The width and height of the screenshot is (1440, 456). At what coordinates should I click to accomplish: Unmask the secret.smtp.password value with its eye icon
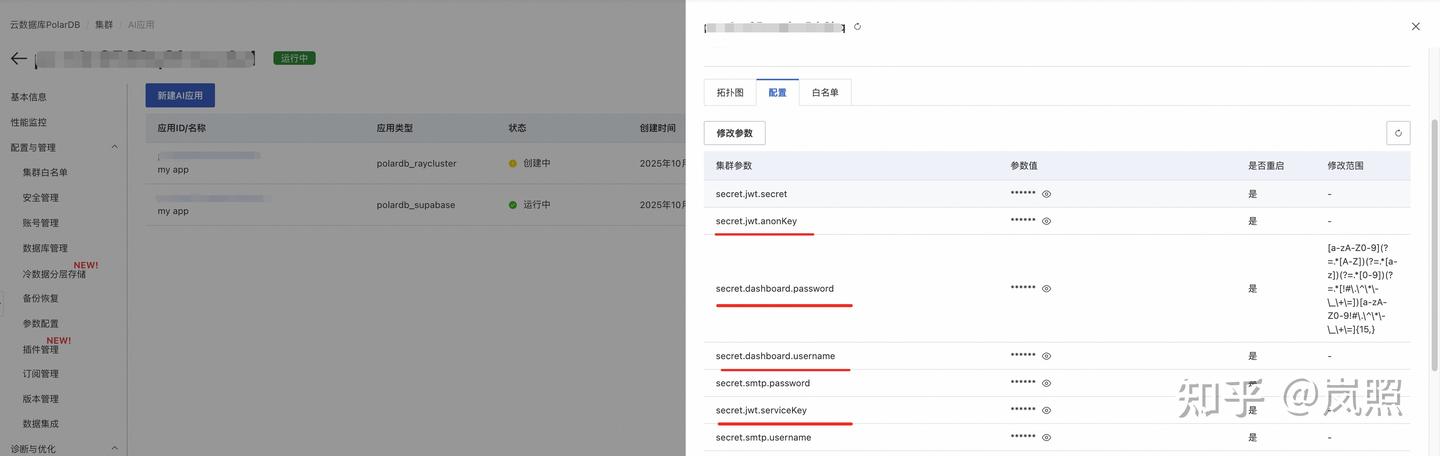(1046, 383)
